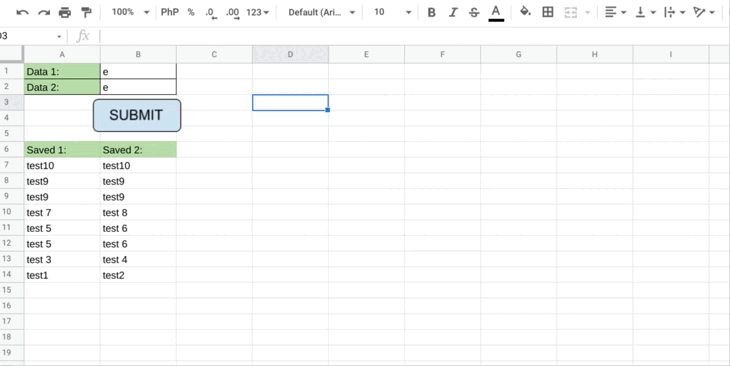Screen dimensions: 730x366
Task: Select cell A7 containing test10
Action: click(62, 165)
